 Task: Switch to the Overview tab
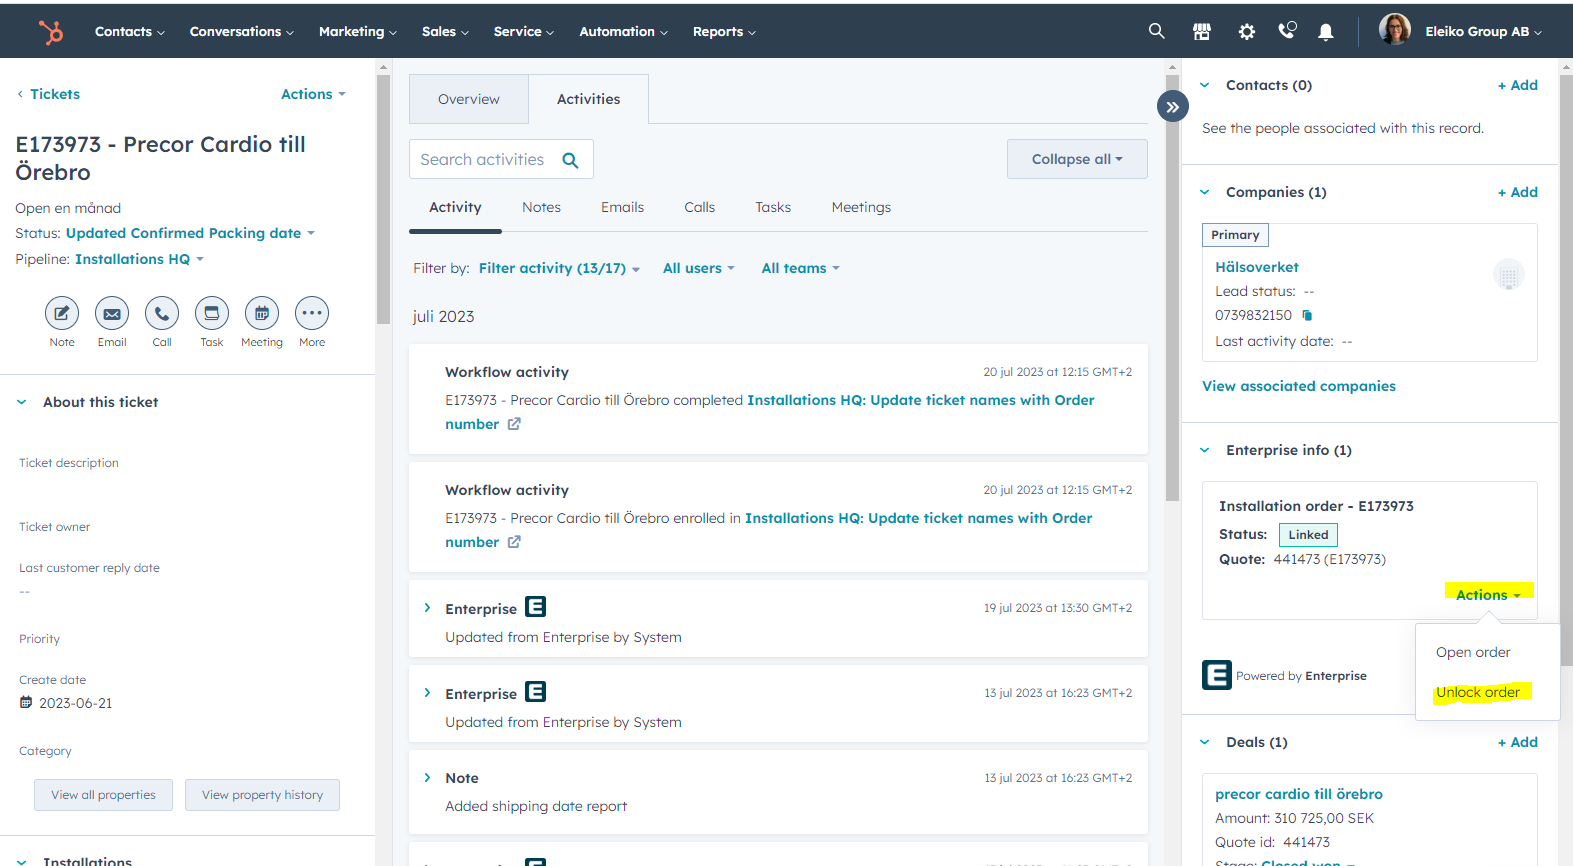point(468,99)
